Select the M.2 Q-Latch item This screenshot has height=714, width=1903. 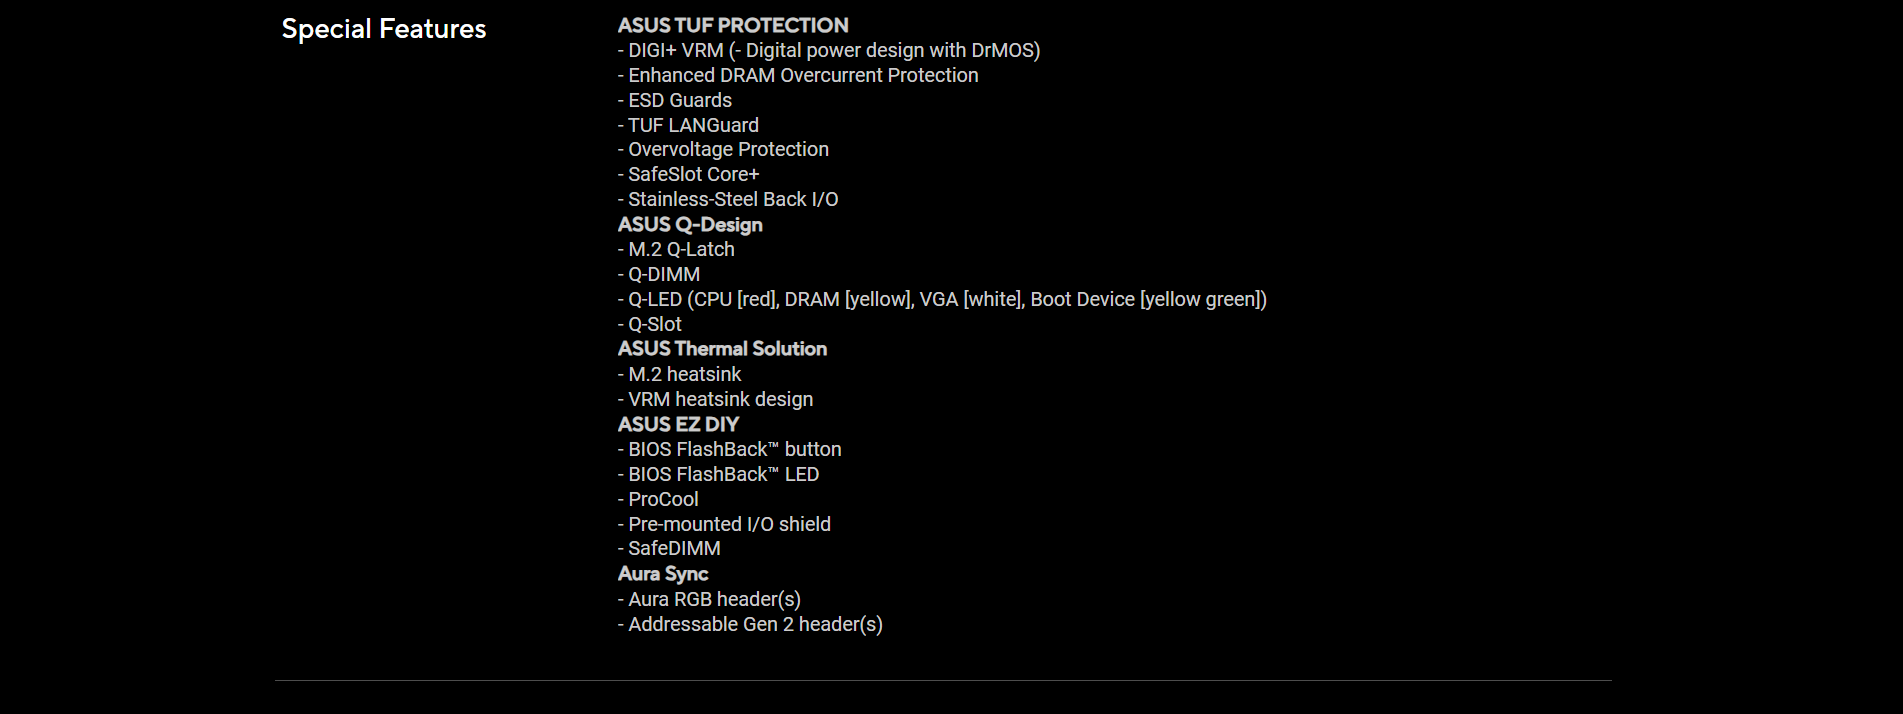click(676, 249)
